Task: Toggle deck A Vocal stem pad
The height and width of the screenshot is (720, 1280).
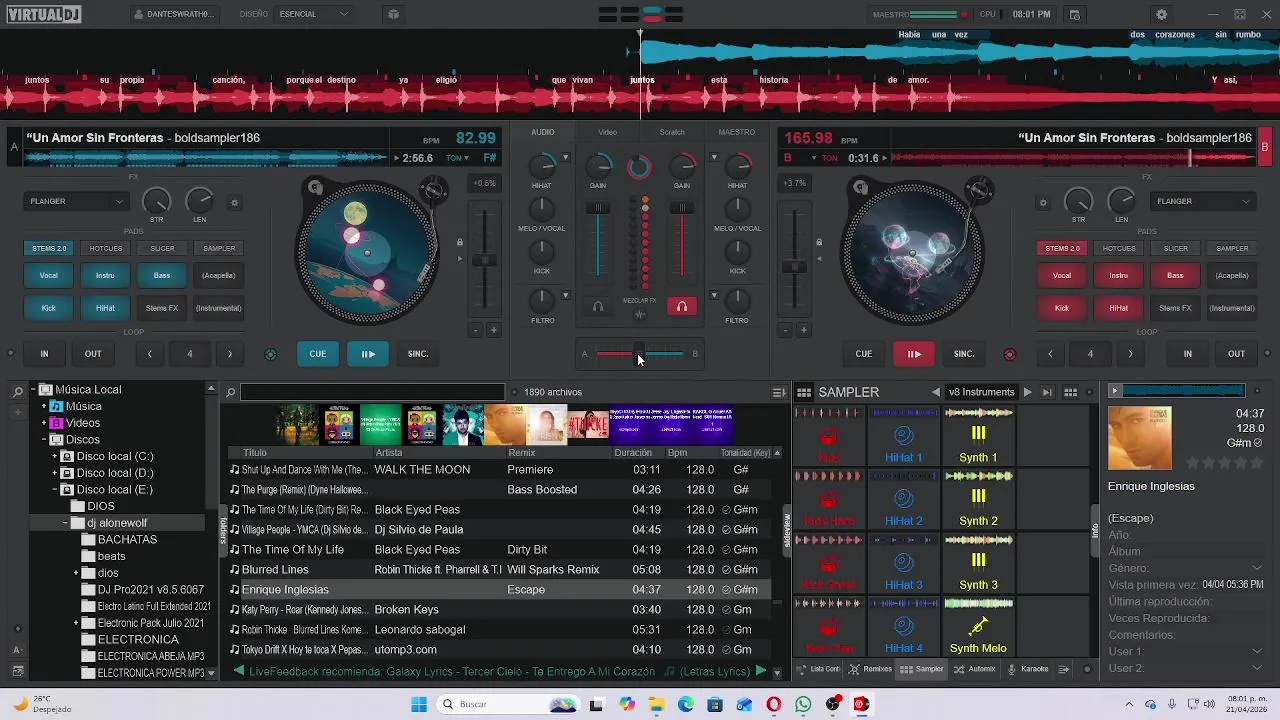Action: coord(48,275)
